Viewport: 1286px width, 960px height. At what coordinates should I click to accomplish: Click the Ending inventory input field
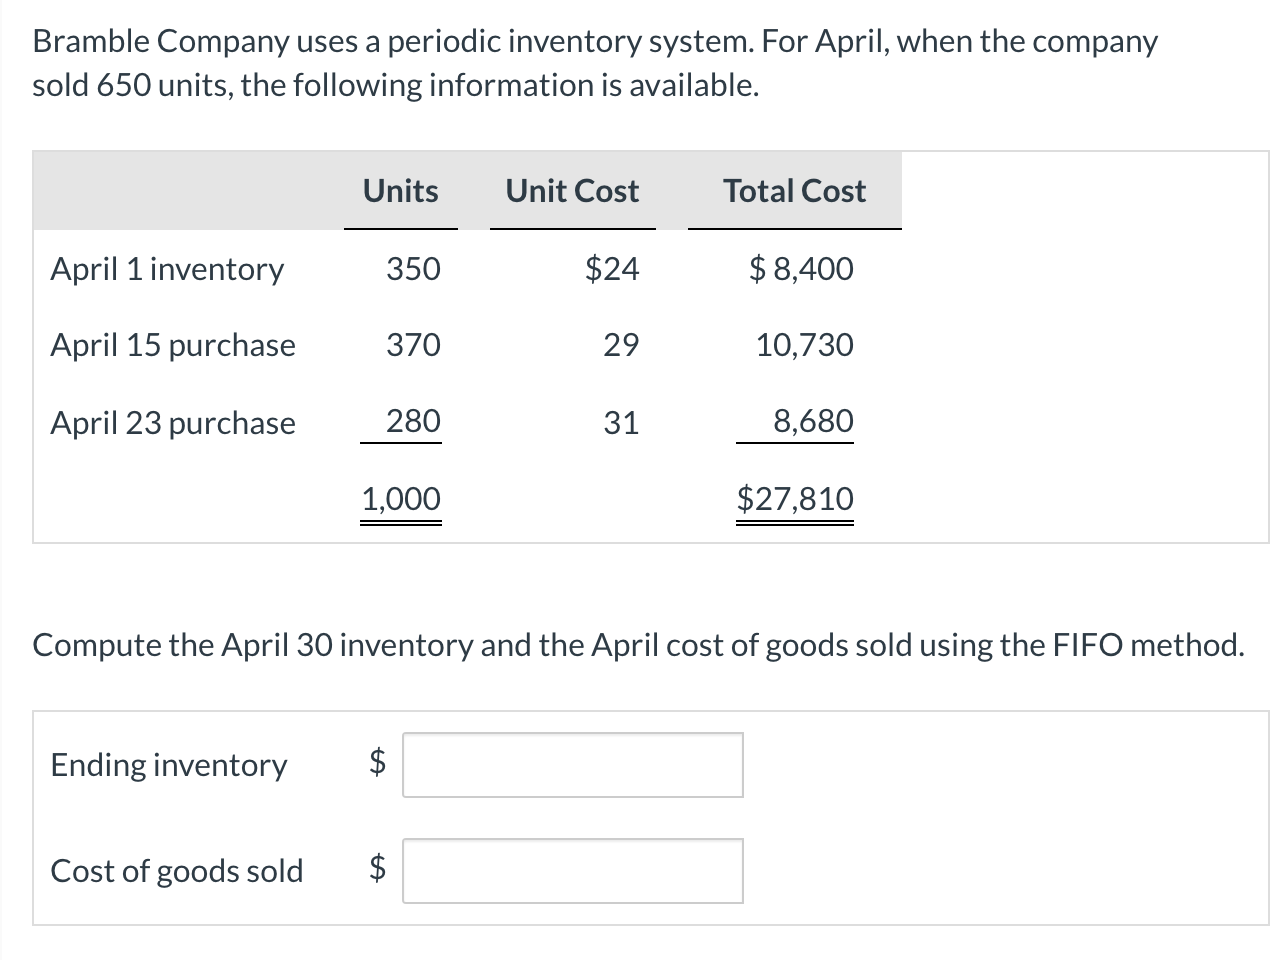point(572,765)
